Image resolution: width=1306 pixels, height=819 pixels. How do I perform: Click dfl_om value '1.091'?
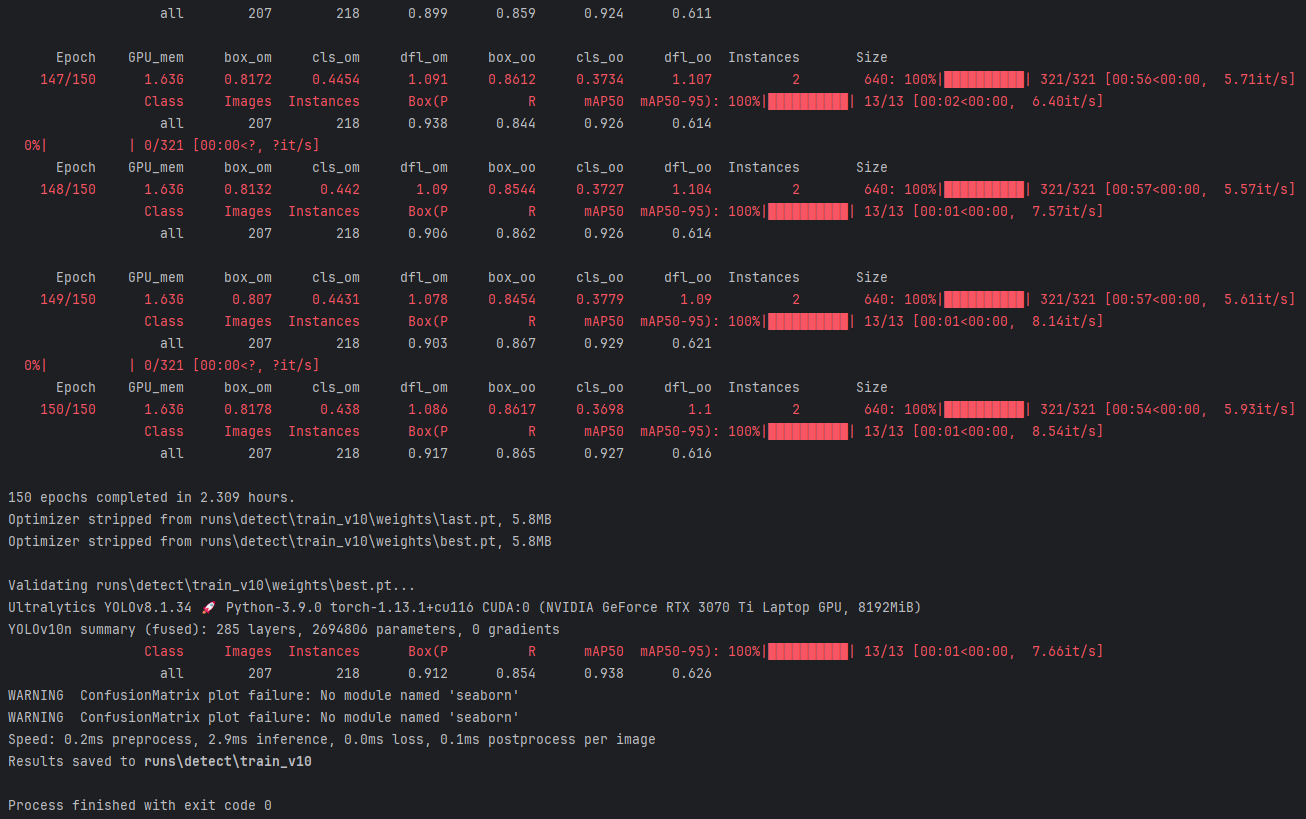coord(428,79)
